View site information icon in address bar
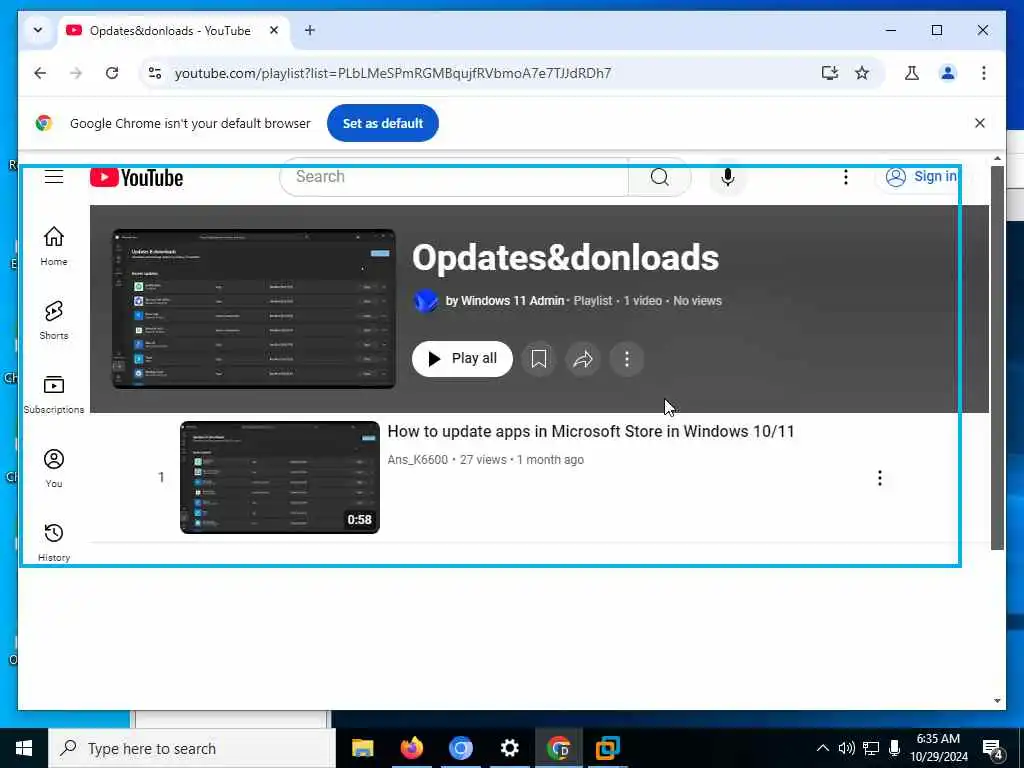This screenshot has width=1024, height=768. [155, 72]
